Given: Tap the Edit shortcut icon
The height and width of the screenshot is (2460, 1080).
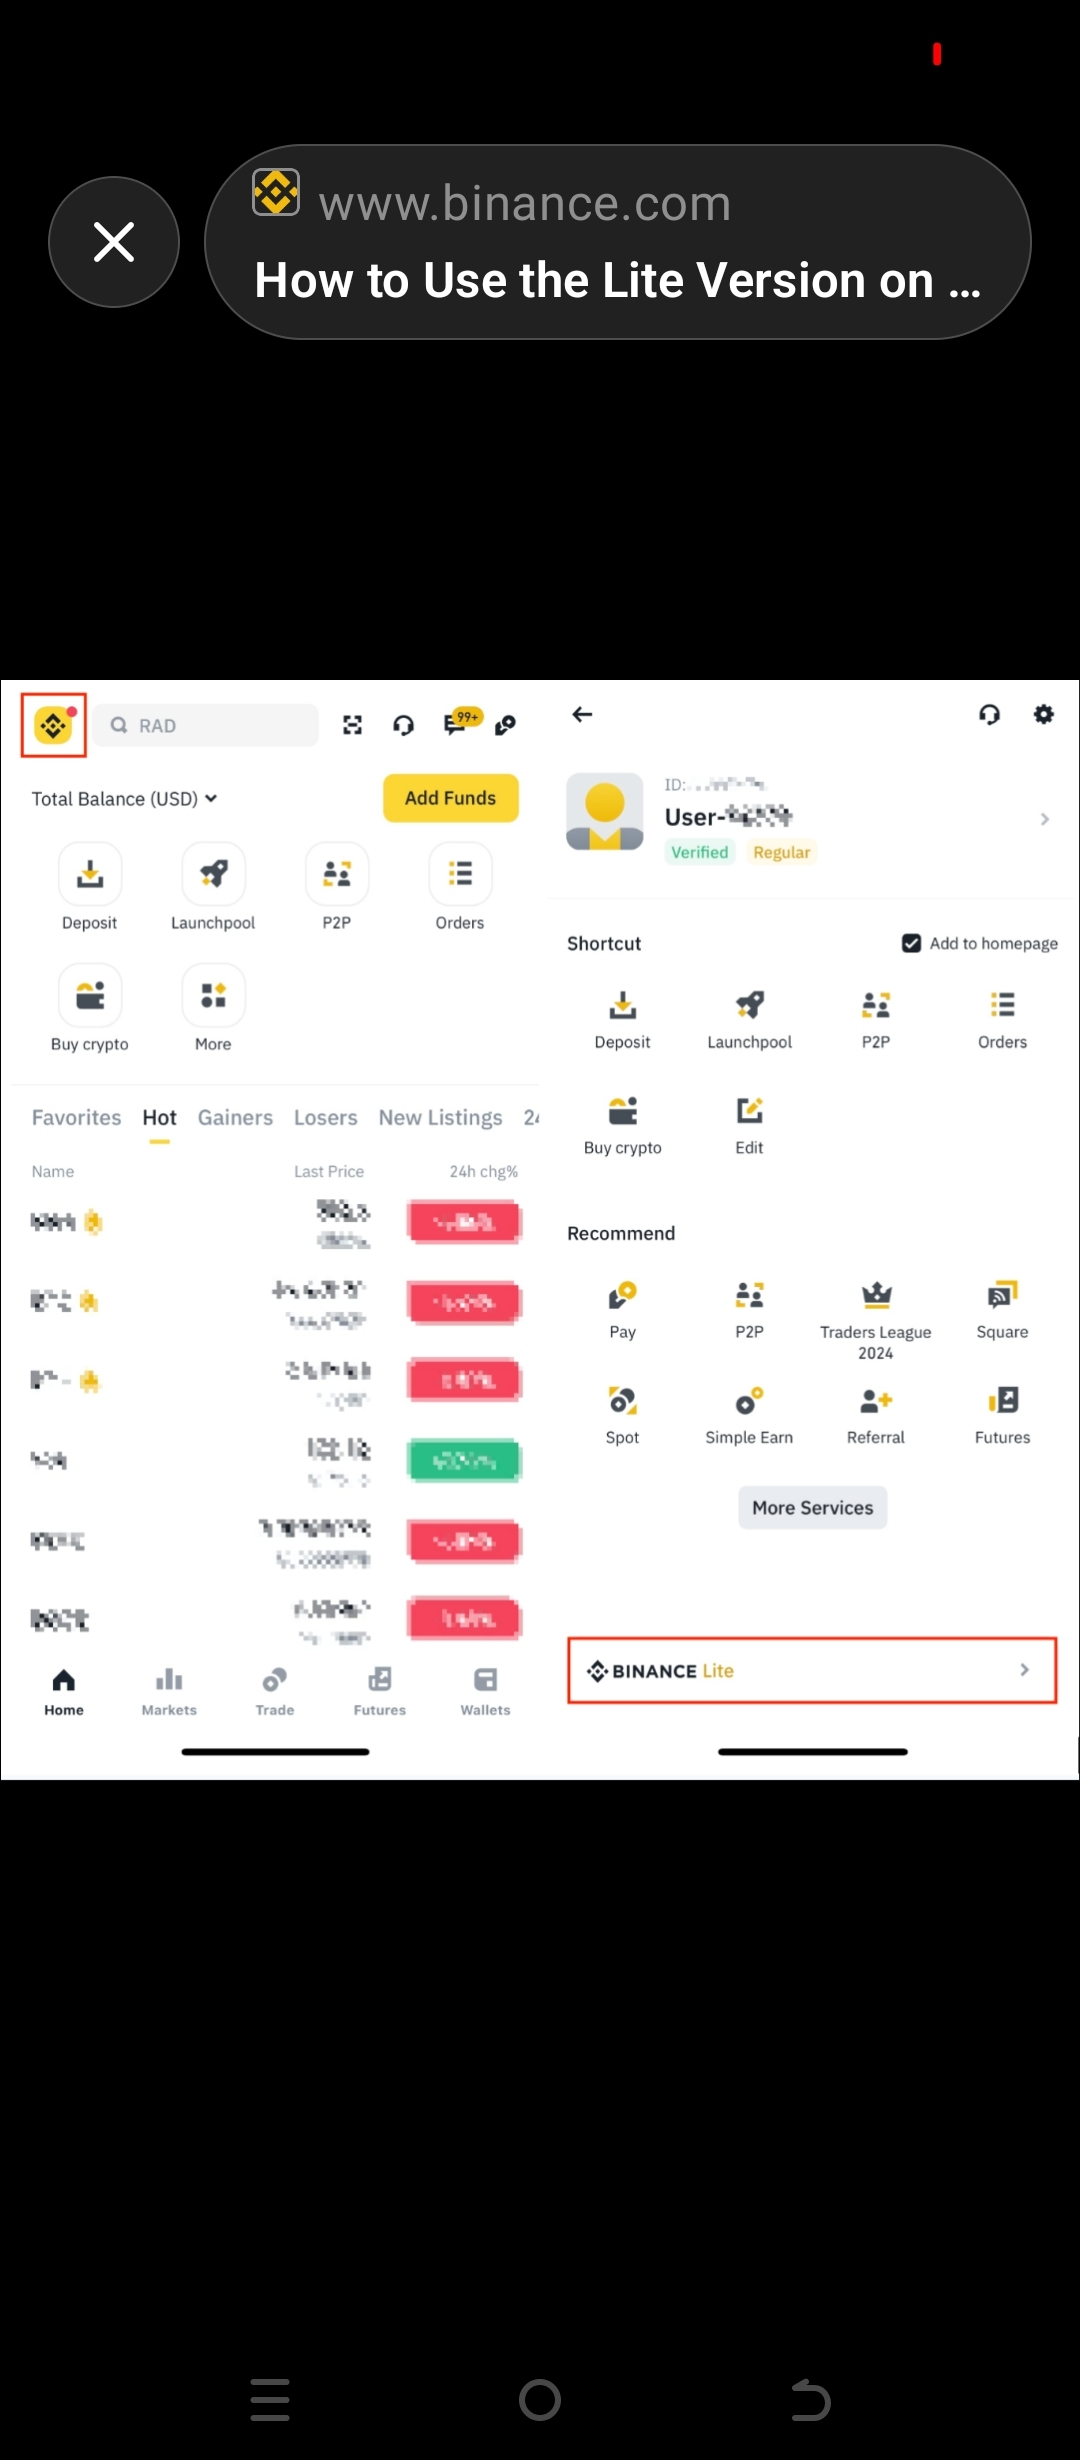Looking at the screenshot, I should click(x=749, y=1111).
